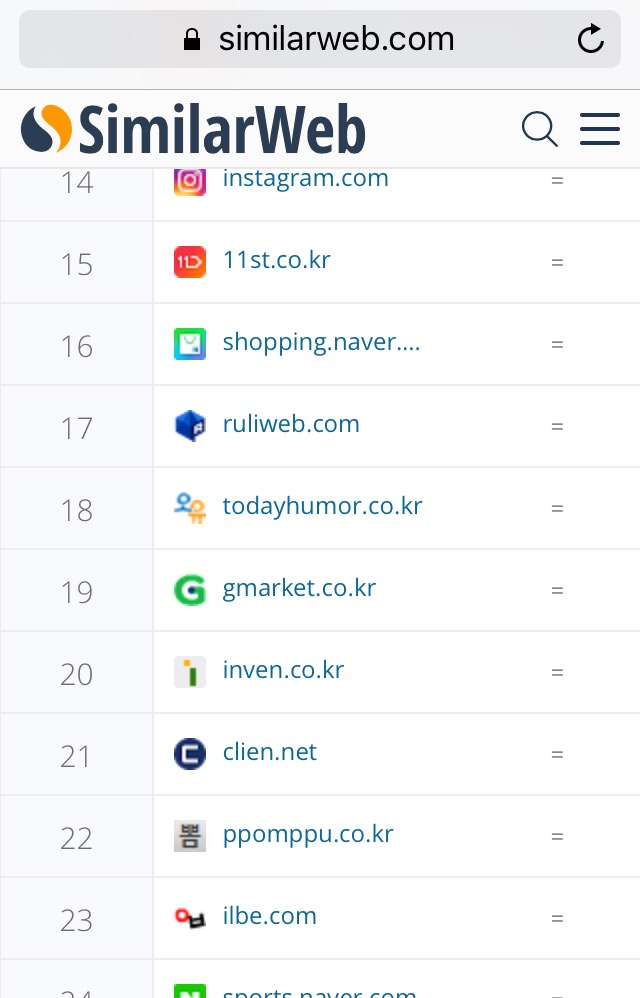Click the ilbe.com favicon
This screenshot has width=640, height=998.
pos(190,917)
